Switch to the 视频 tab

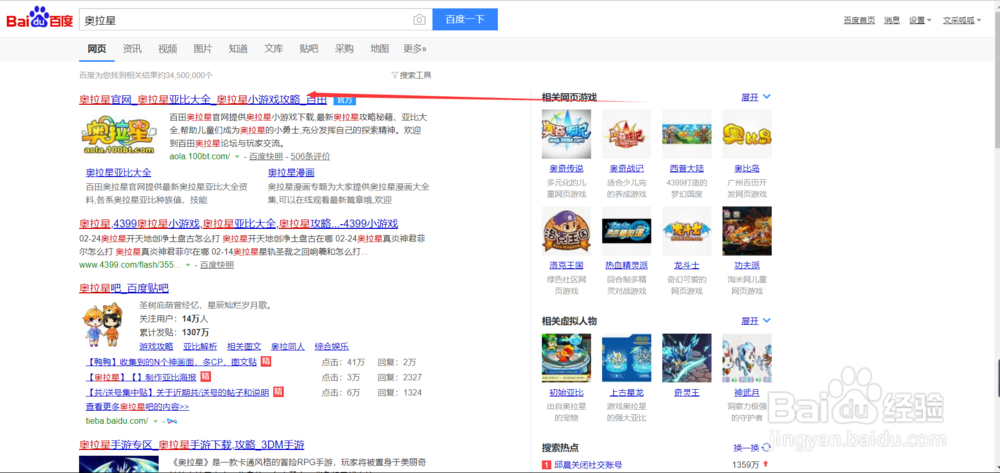(167, 48)
